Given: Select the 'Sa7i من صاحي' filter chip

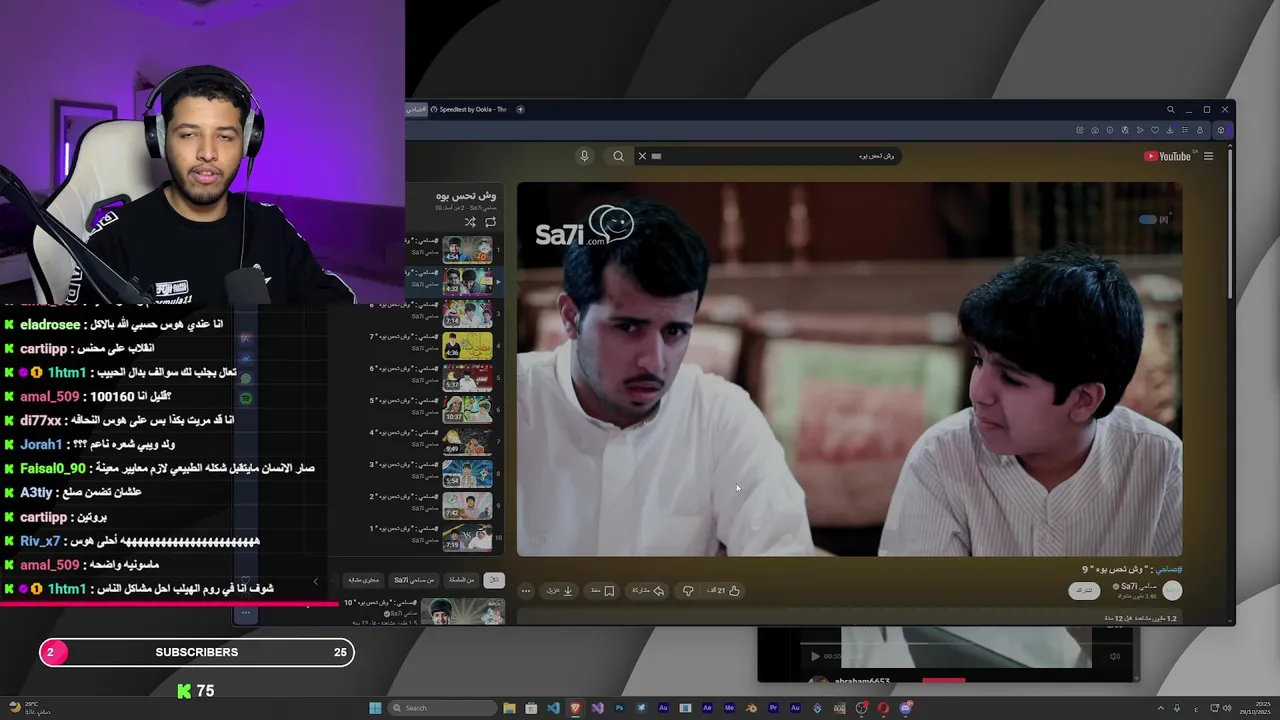Looking at the screenshot, I should (x=413, y=580).
